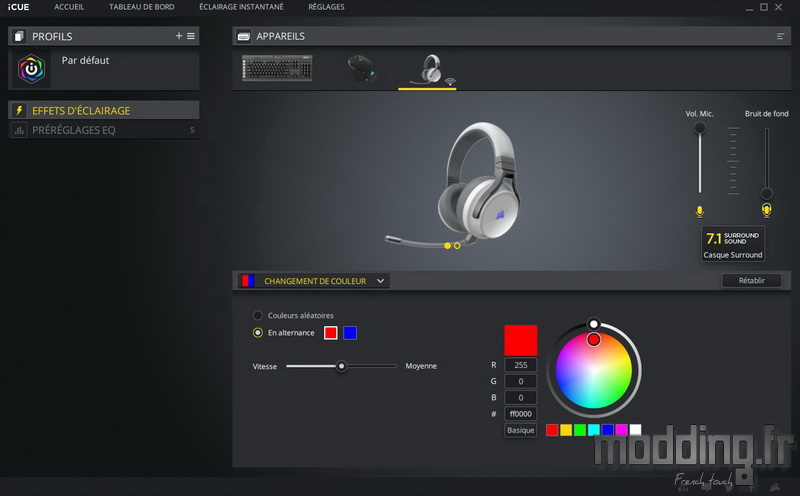Click the brightness ring white handle
This screenshot has width=800, height=496.
[x=593, y=324]
